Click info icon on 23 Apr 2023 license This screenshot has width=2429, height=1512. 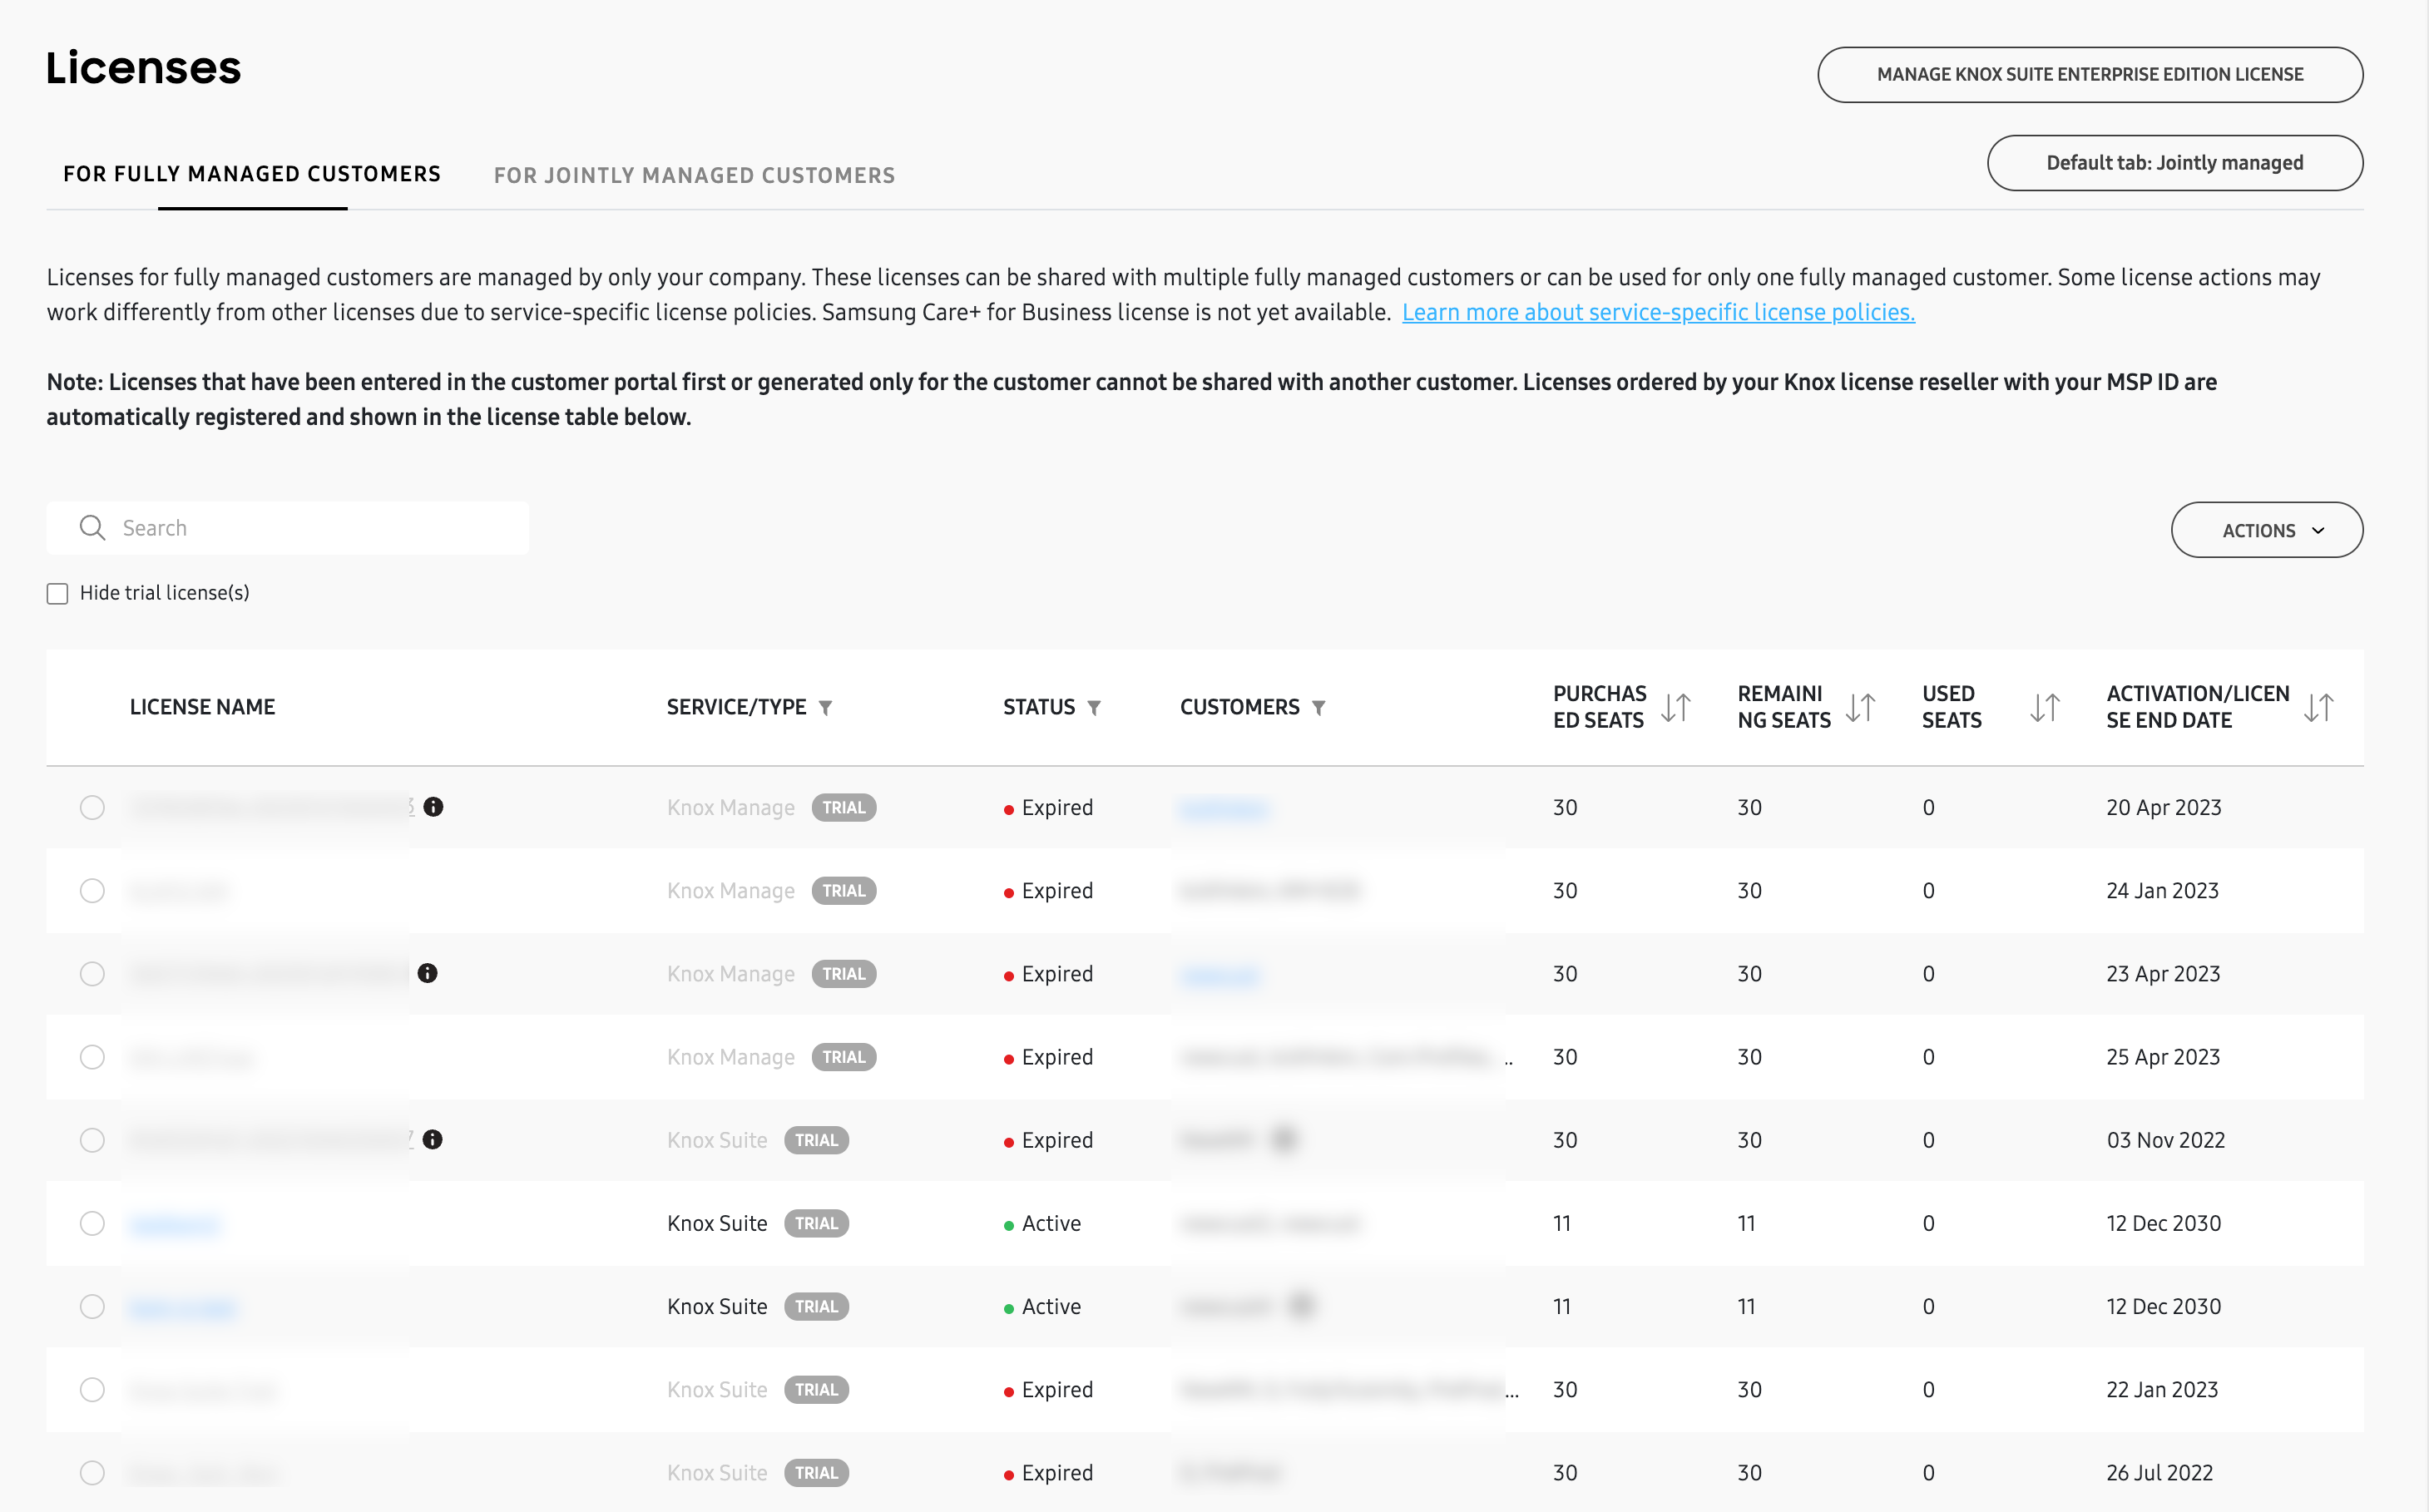pyautogui.click(x=427, y=973)
